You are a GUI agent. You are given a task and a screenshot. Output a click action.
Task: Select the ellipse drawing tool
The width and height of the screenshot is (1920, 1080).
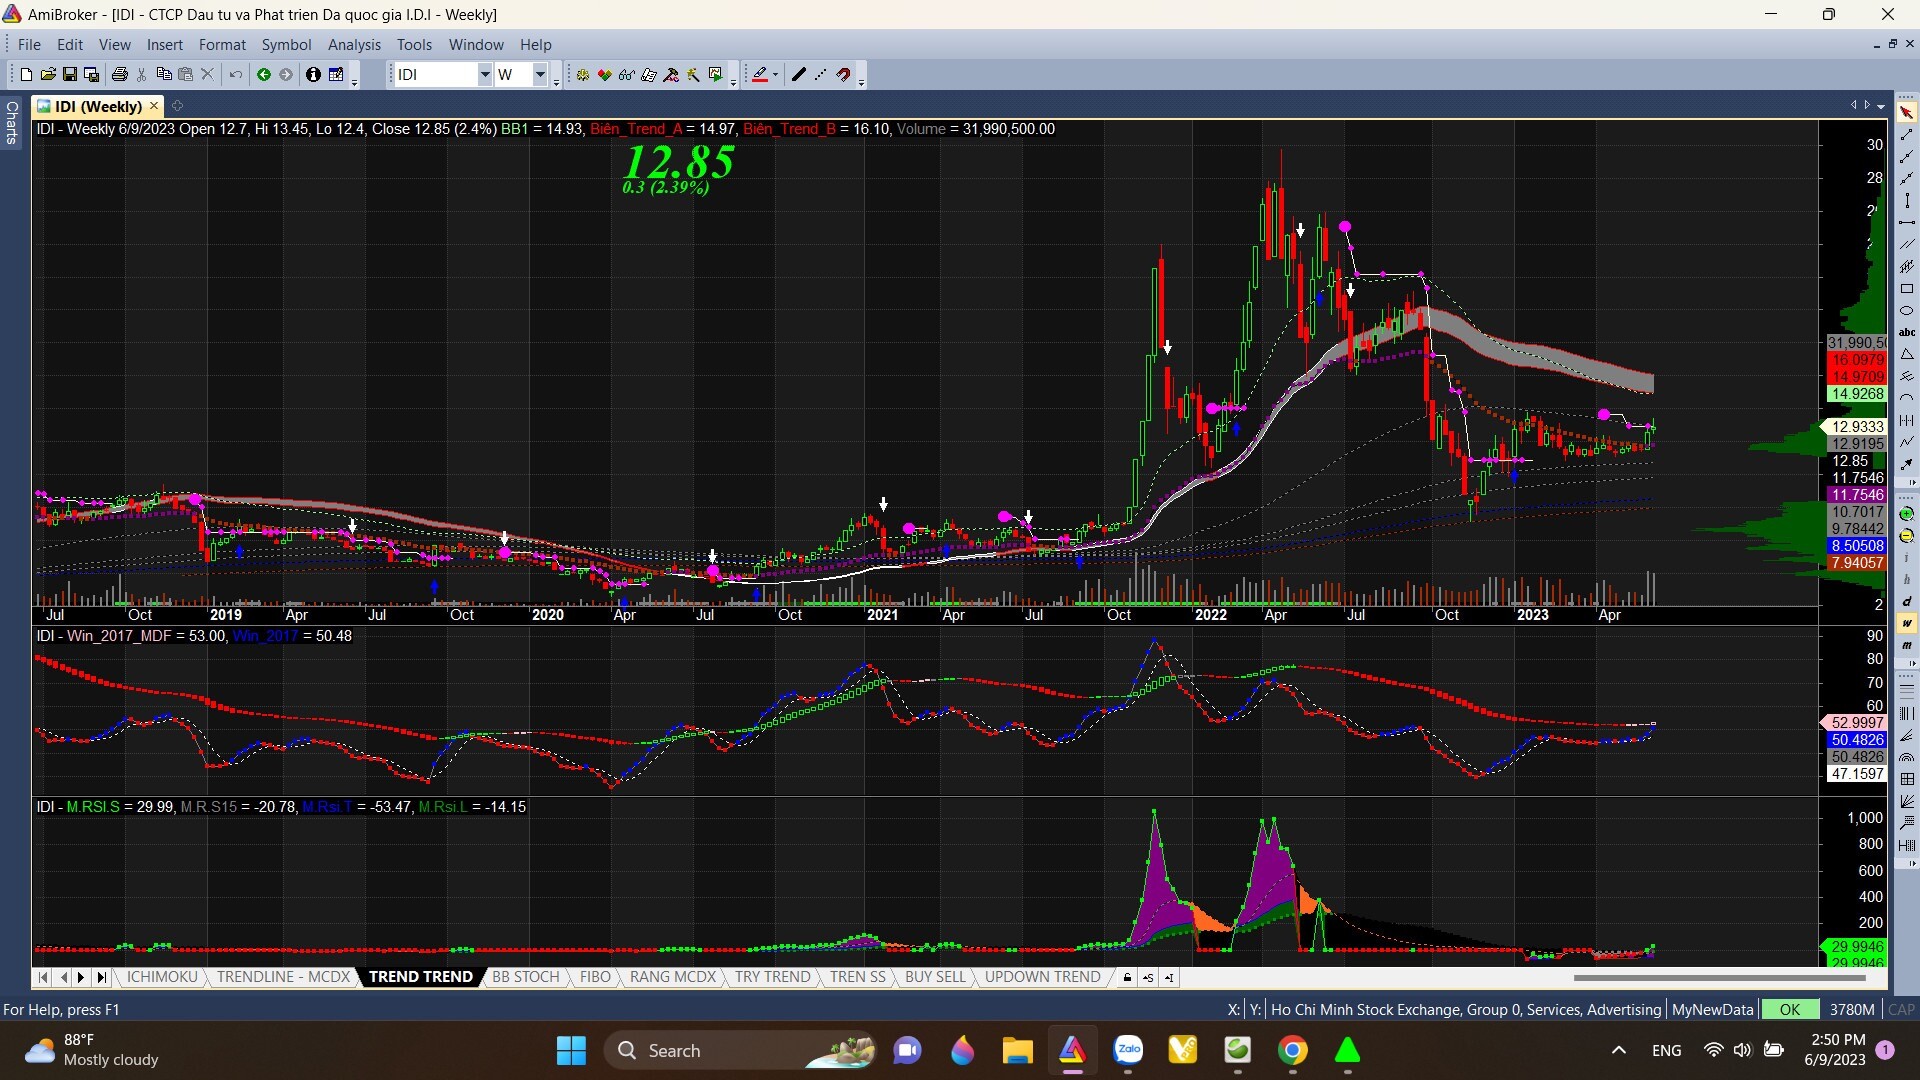[1907, 310]
